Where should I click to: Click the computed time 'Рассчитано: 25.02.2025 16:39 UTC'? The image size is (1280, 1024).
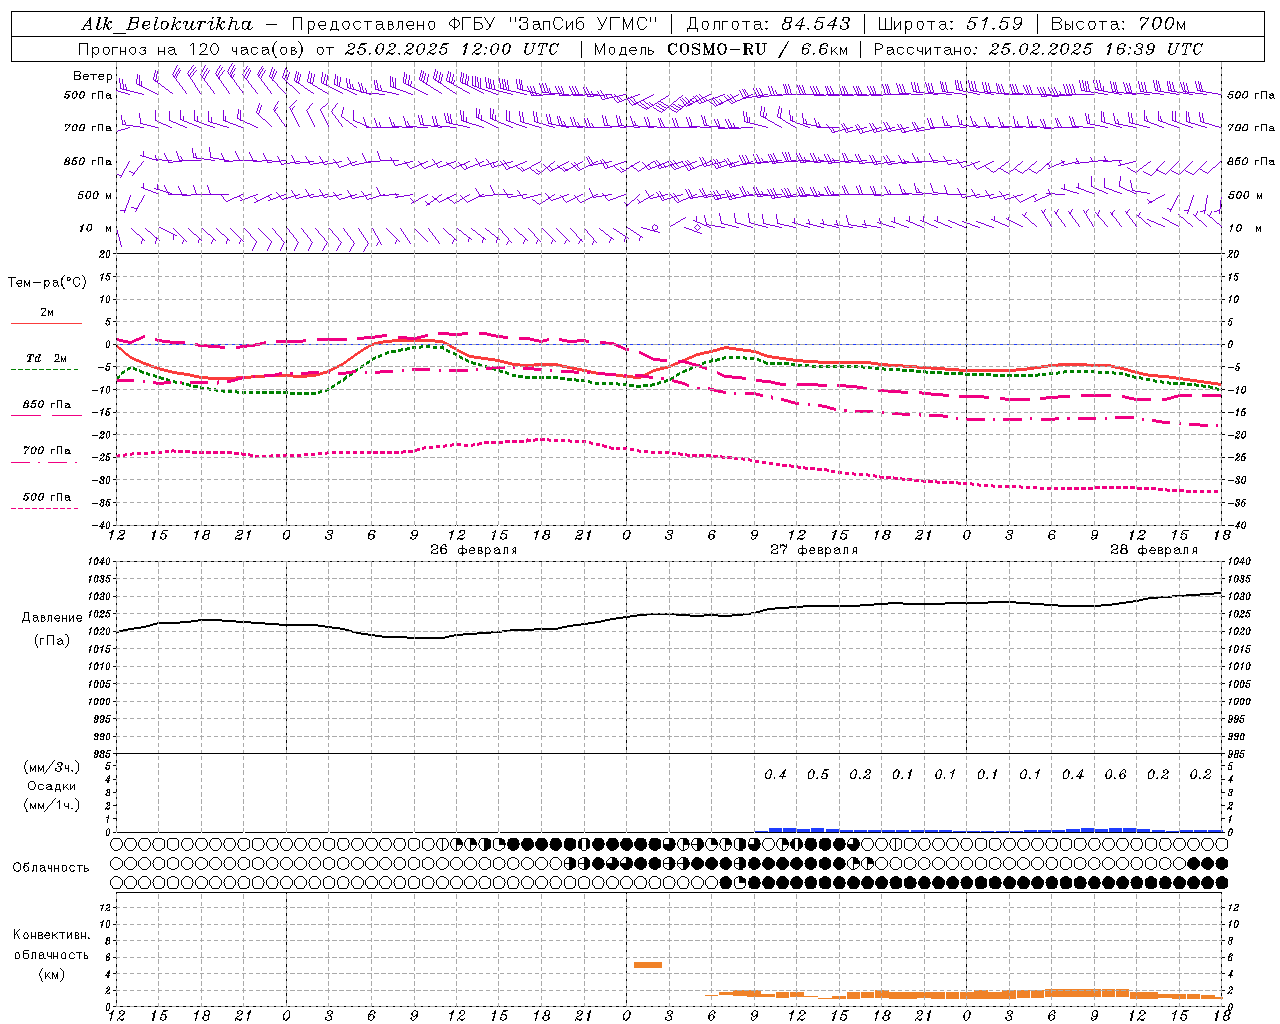pyautogui.click(x=1038, y=49)
